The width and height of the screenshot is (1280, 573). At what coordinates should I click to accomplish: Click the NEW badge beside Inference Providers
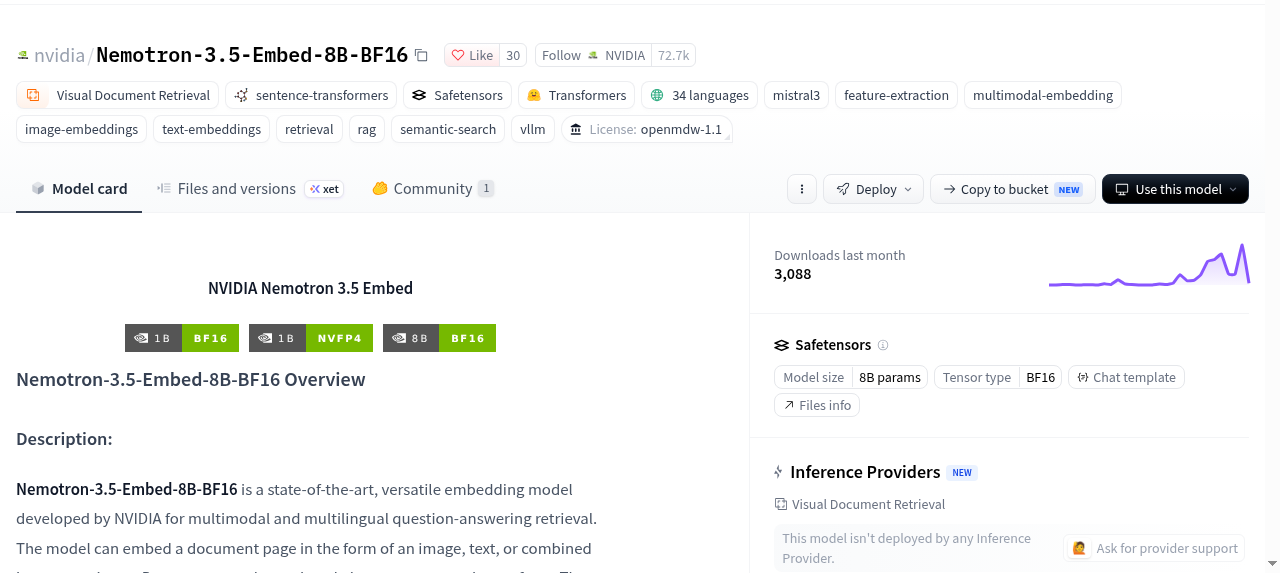962,473
